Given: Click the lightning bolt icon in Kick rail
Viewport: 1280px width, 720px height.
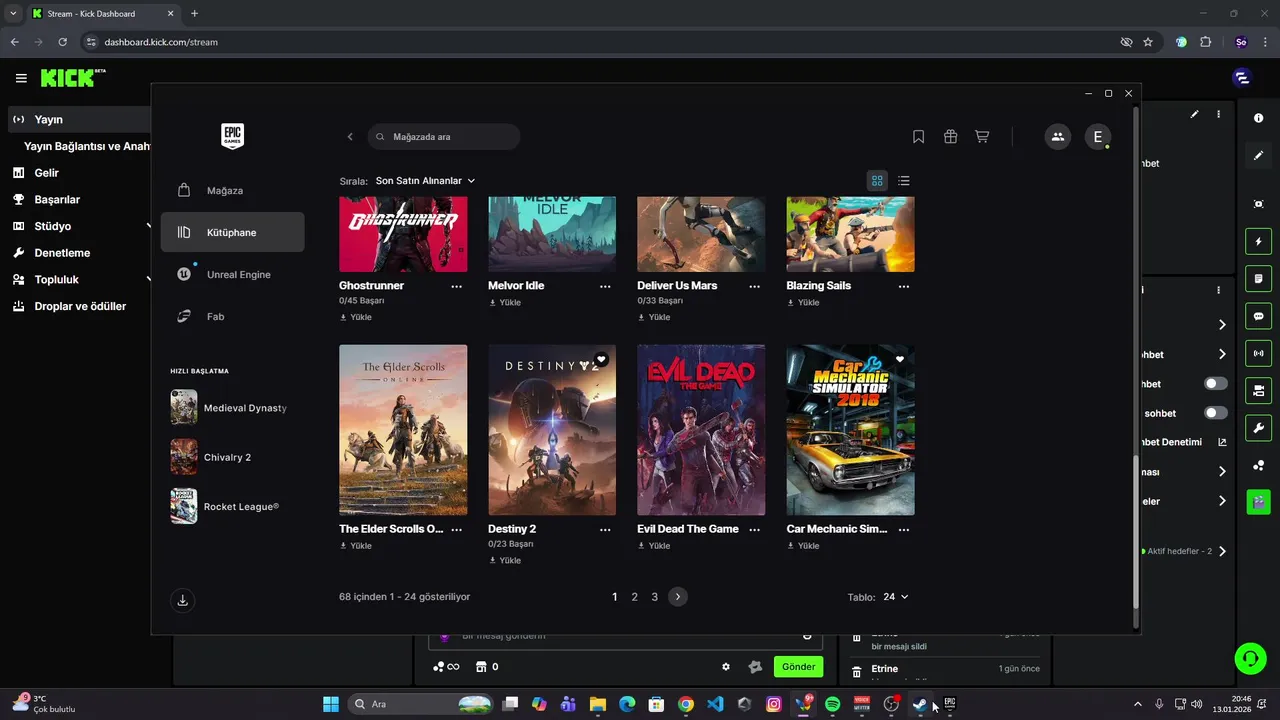Looking at the screenshot, I should pyautogui.click(x=1259, y=241).
